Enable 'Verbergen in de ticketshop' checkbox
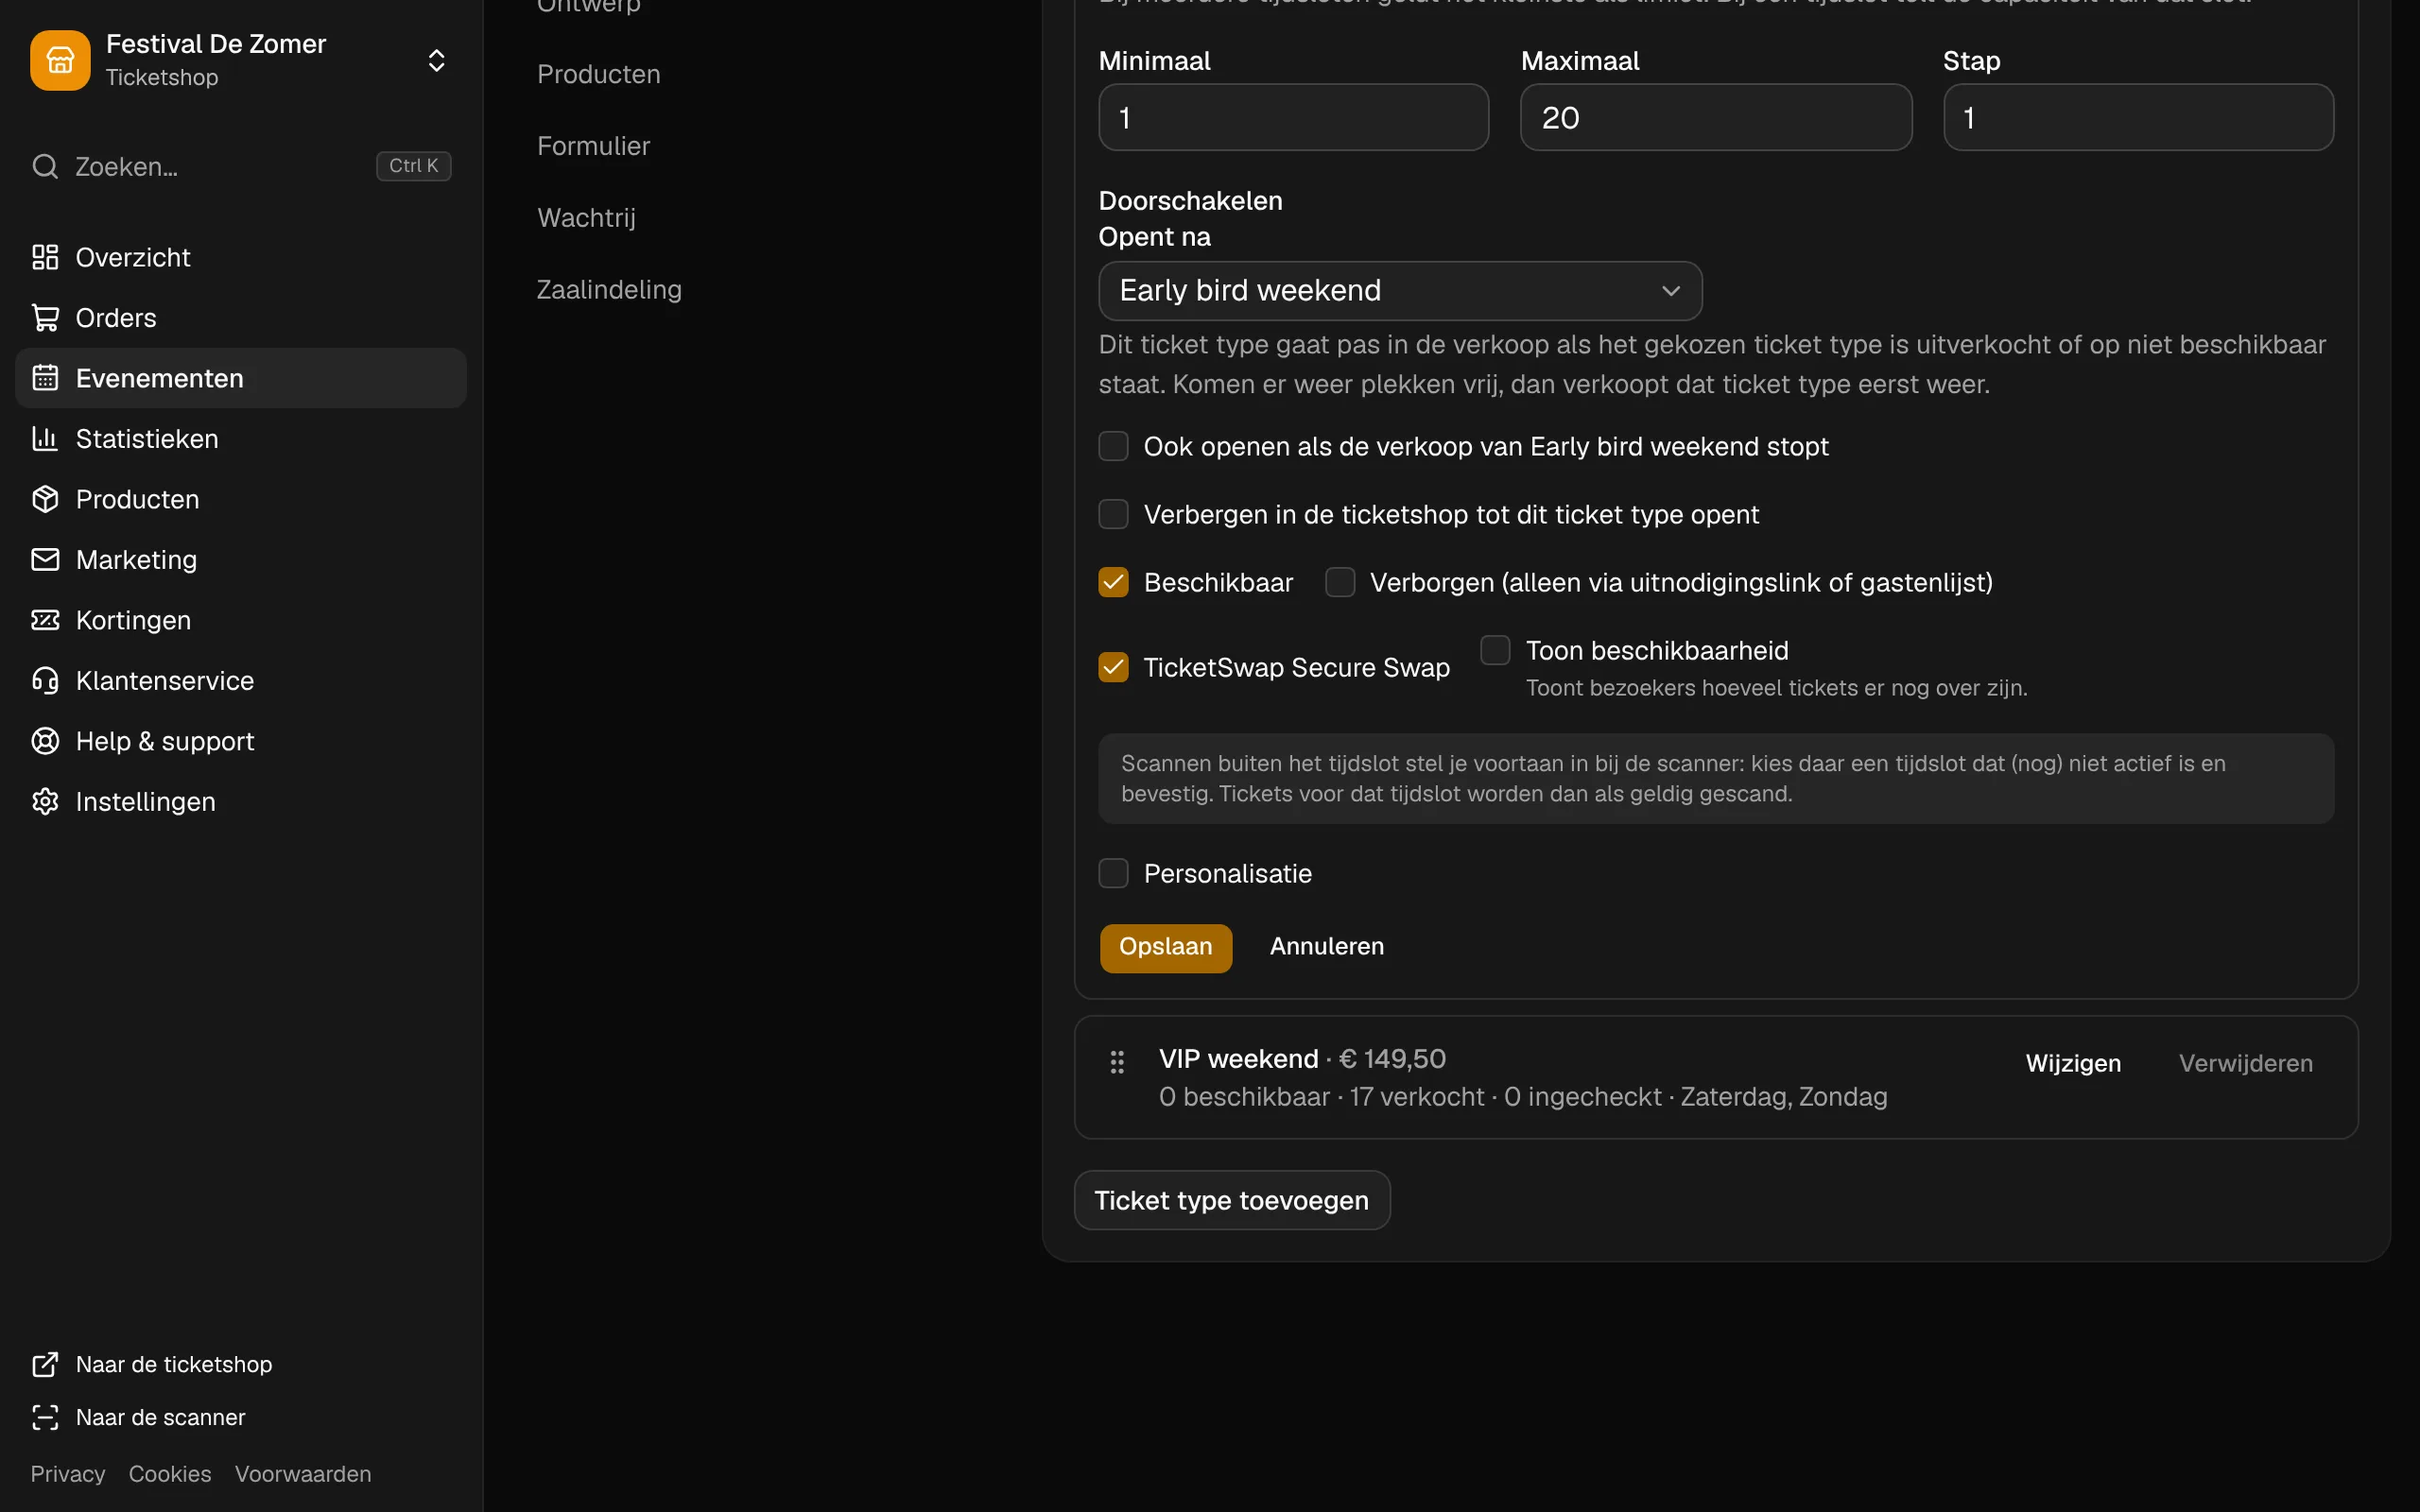The image size is (2420, 1512). point(1113,514)
